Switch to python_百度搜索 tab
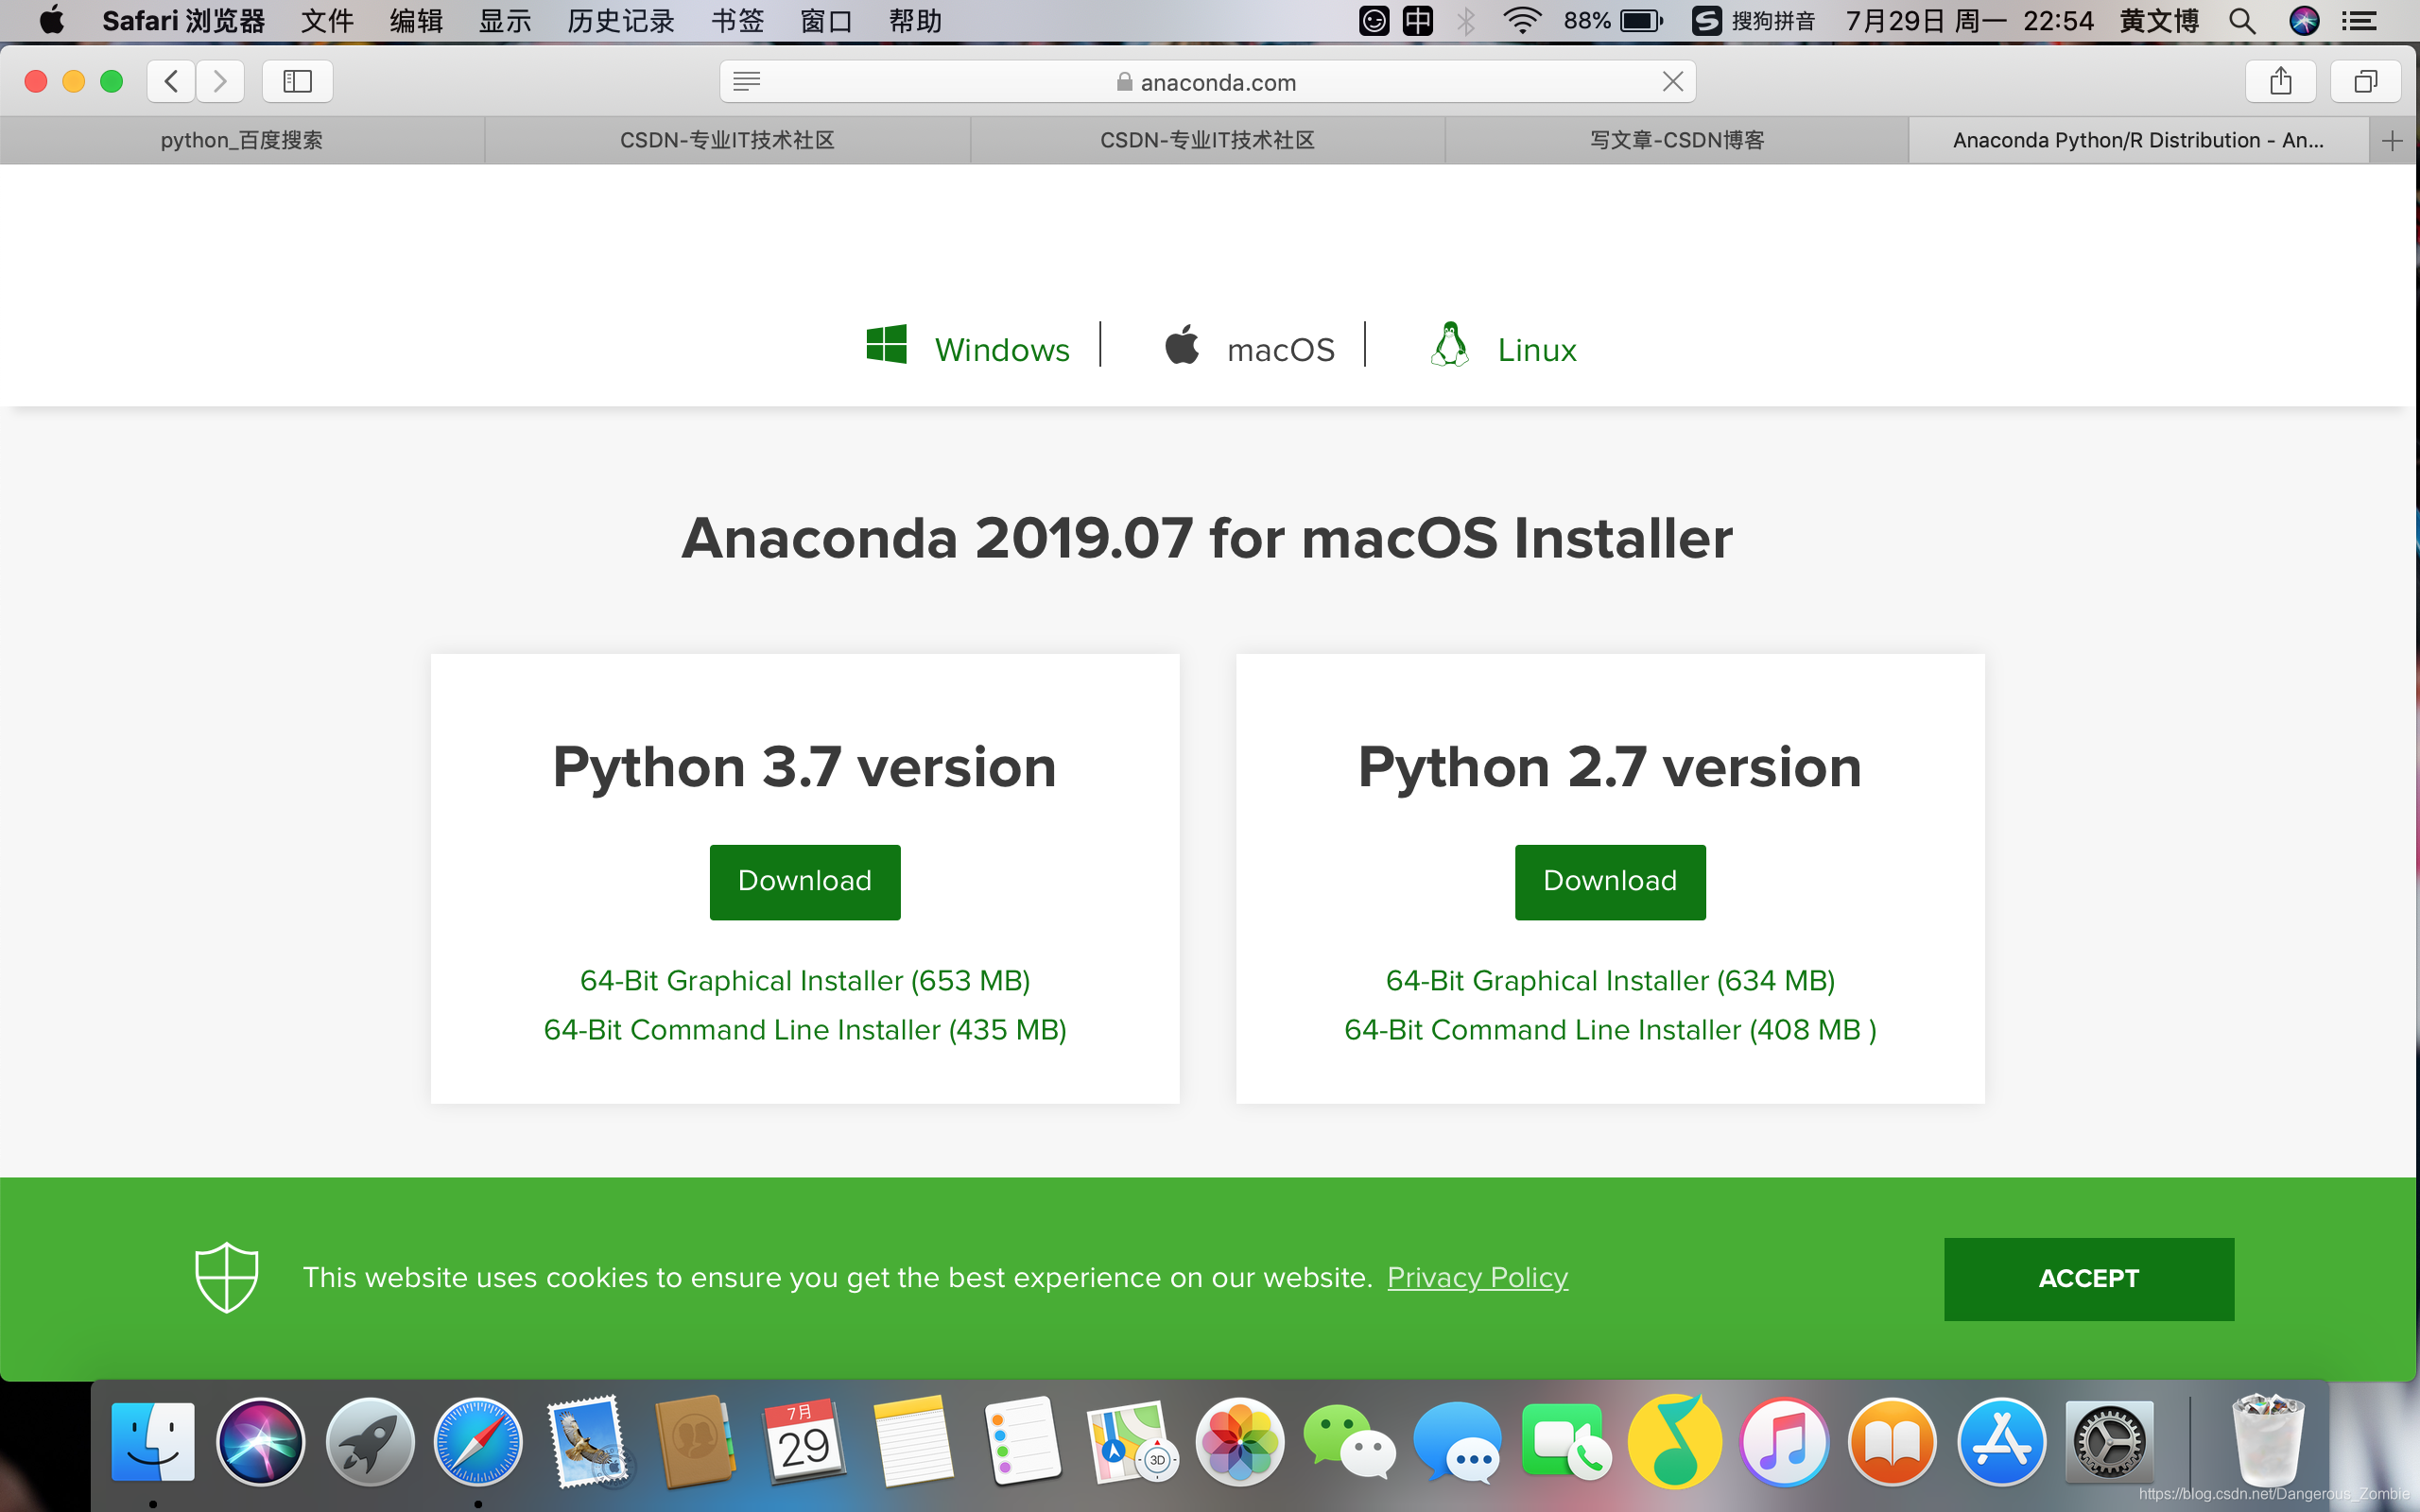2420x1512 pixels. pyautogui.click(x=242, y=140)
